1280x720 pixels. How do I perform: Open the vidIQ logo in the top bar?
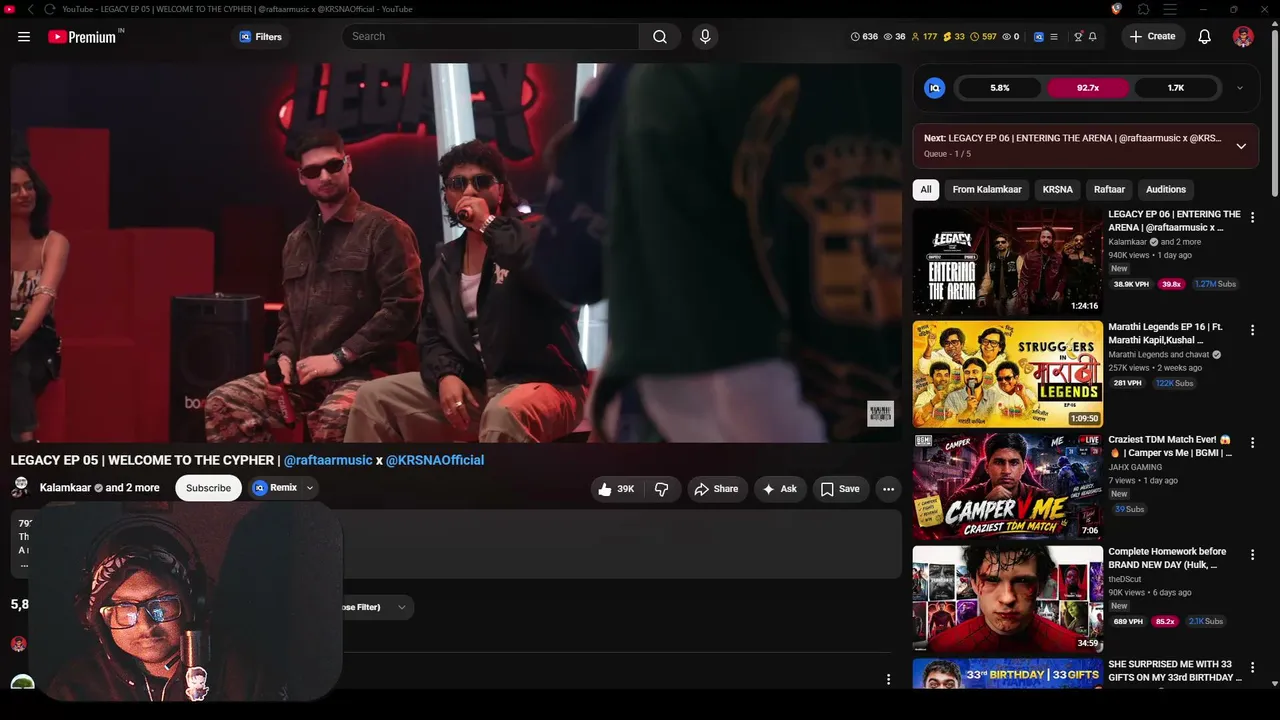pos(1039,37)
